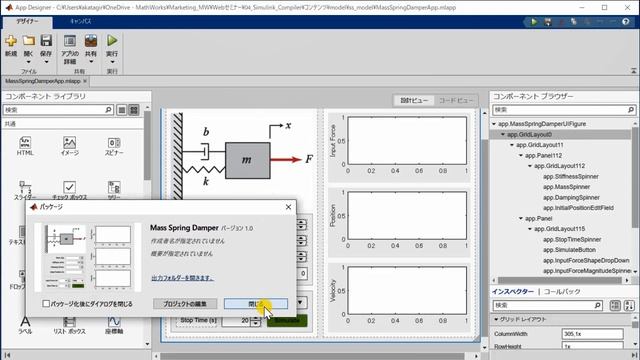Image resolution: width=640 pixels, height=360 pixels.
Task: Select app.SimulateButton in component browser
Action: click(569, 250)
